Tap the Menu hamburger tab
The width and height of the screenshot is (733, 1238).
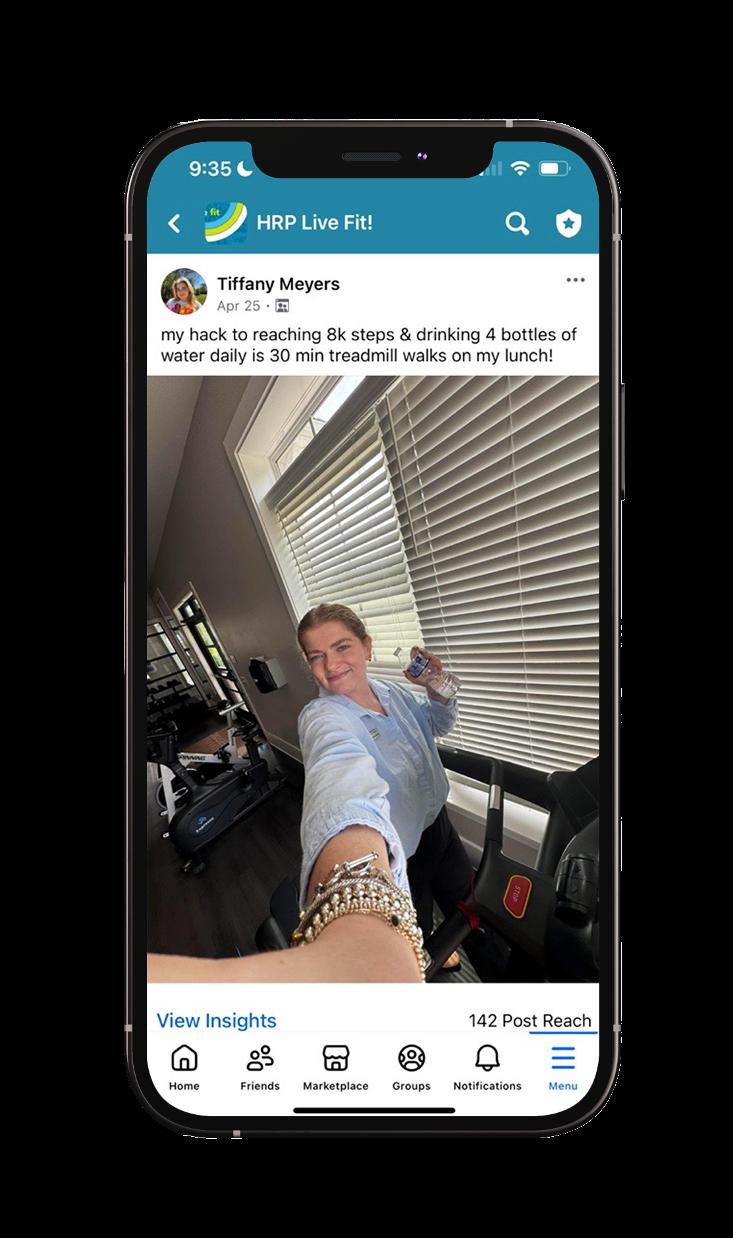[x=563, y=1067]
